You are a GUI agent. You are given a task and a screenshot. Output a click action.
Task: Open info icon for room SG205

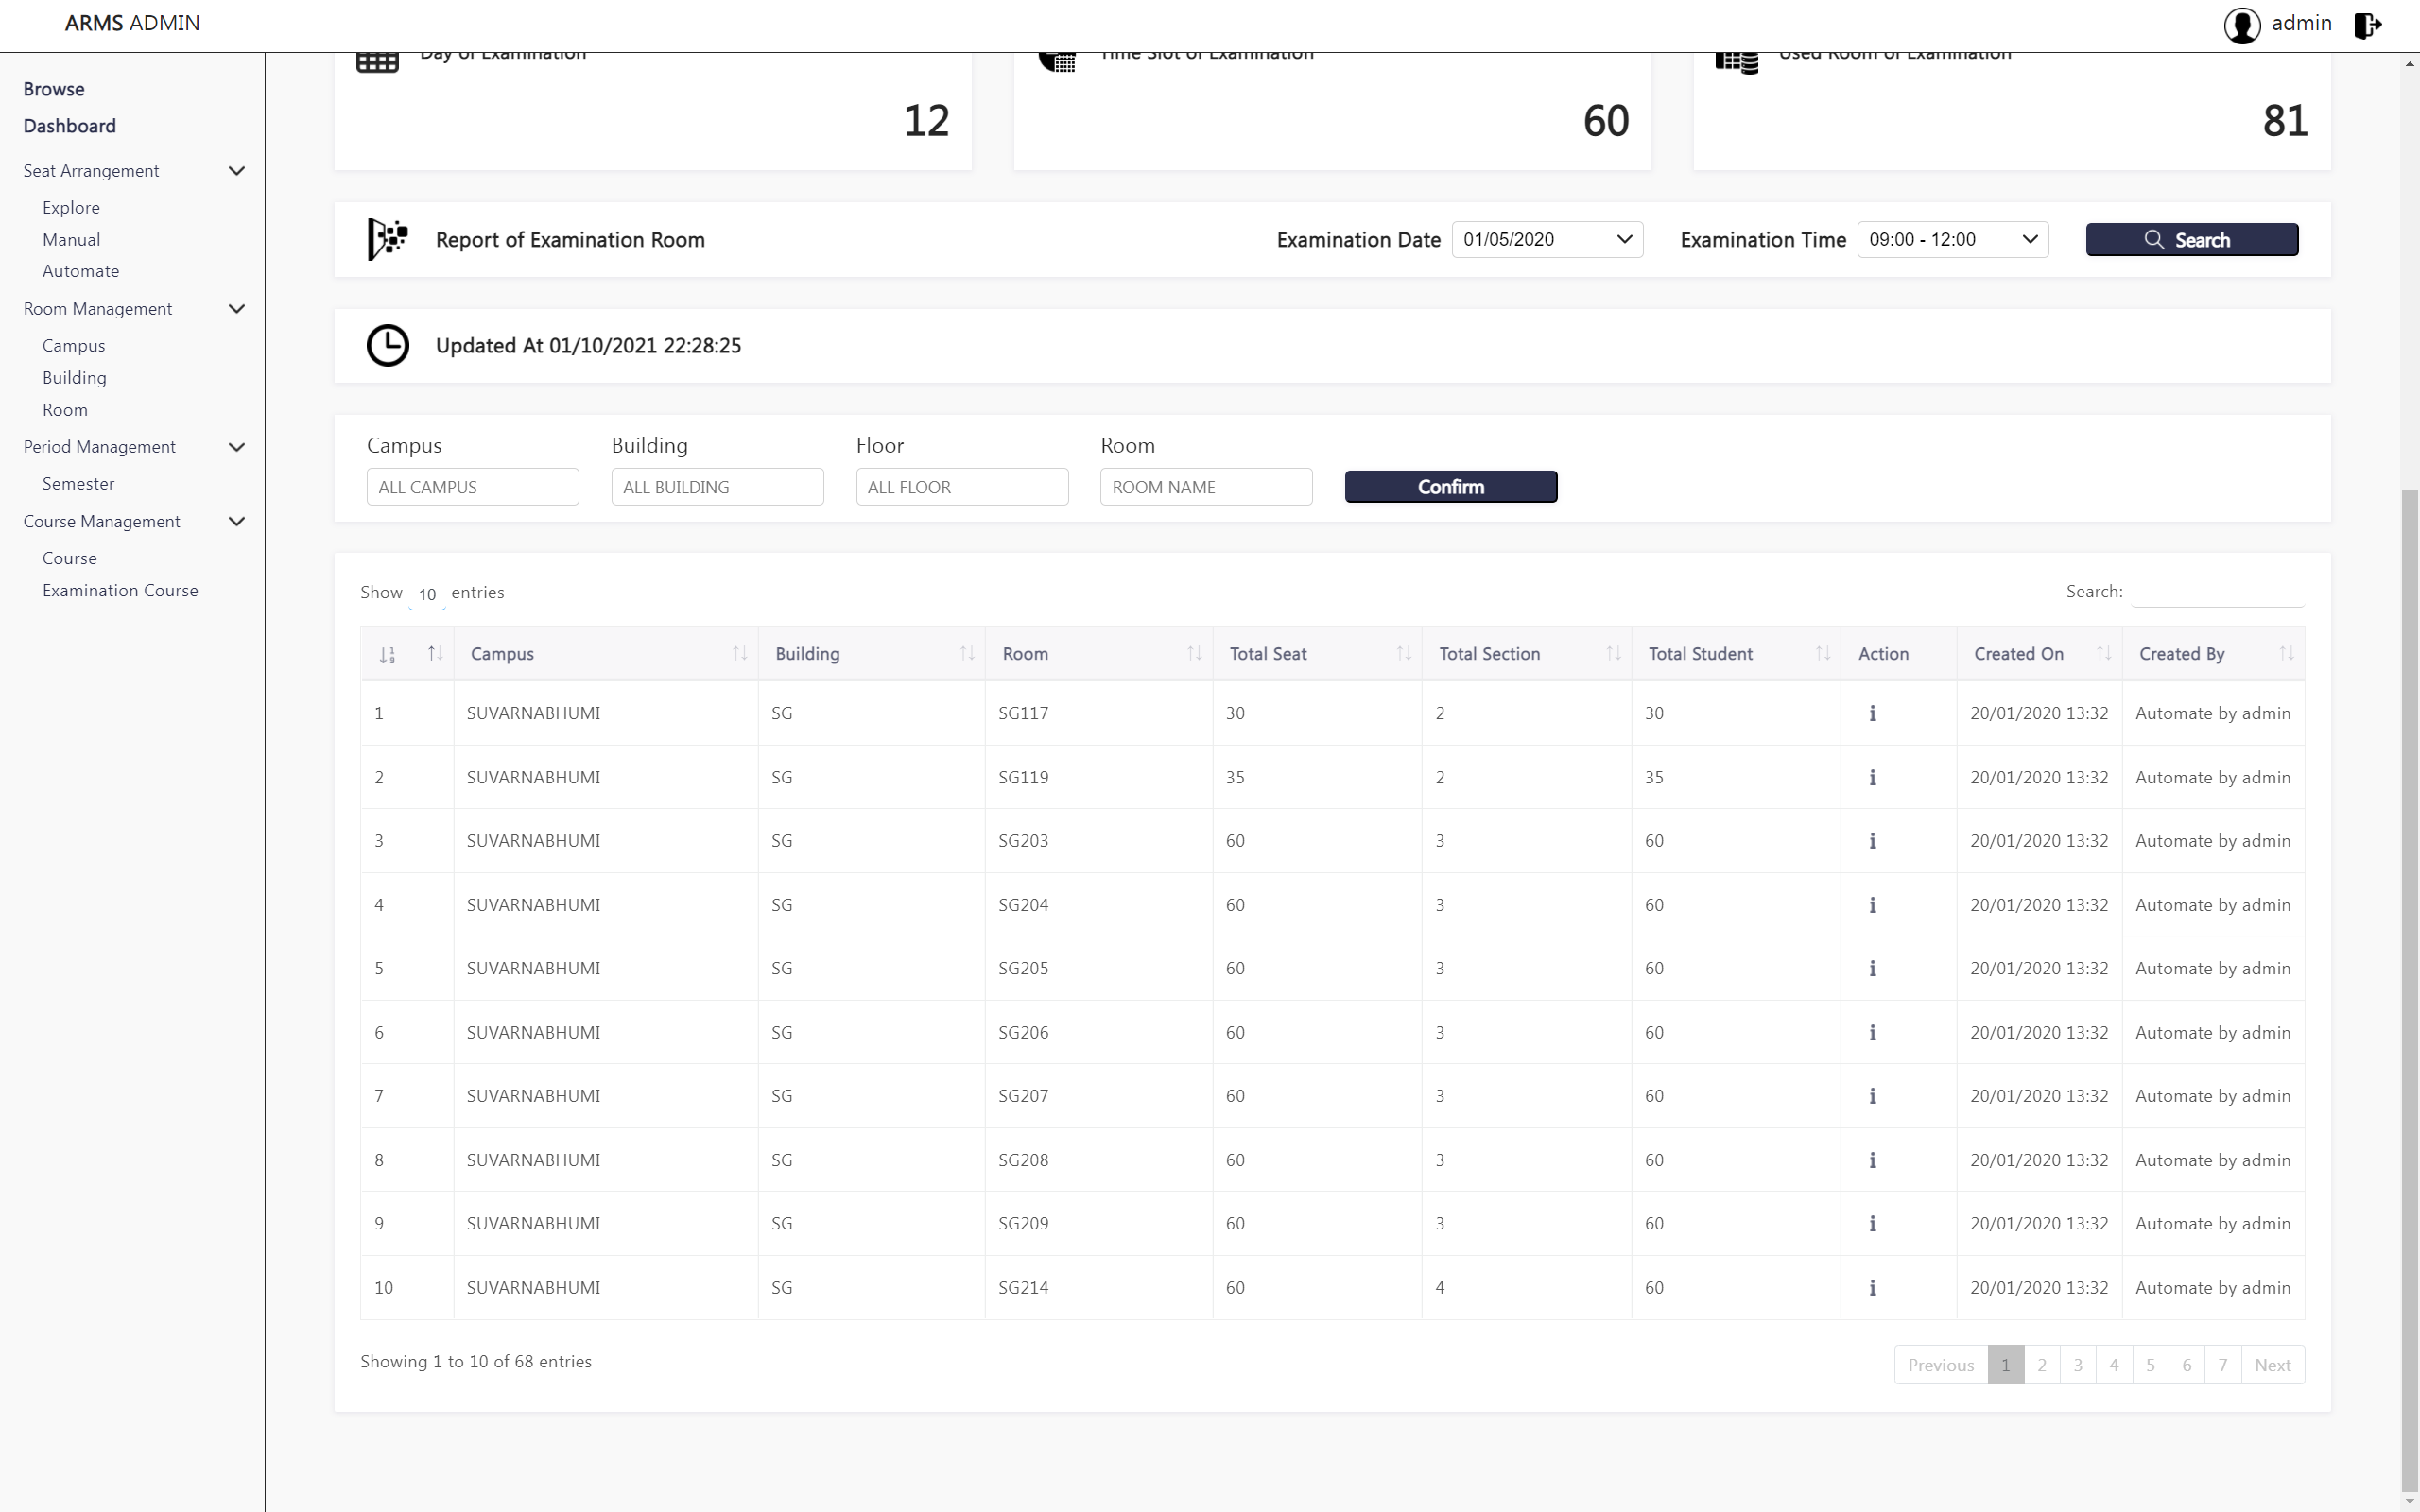point(1872,968)
